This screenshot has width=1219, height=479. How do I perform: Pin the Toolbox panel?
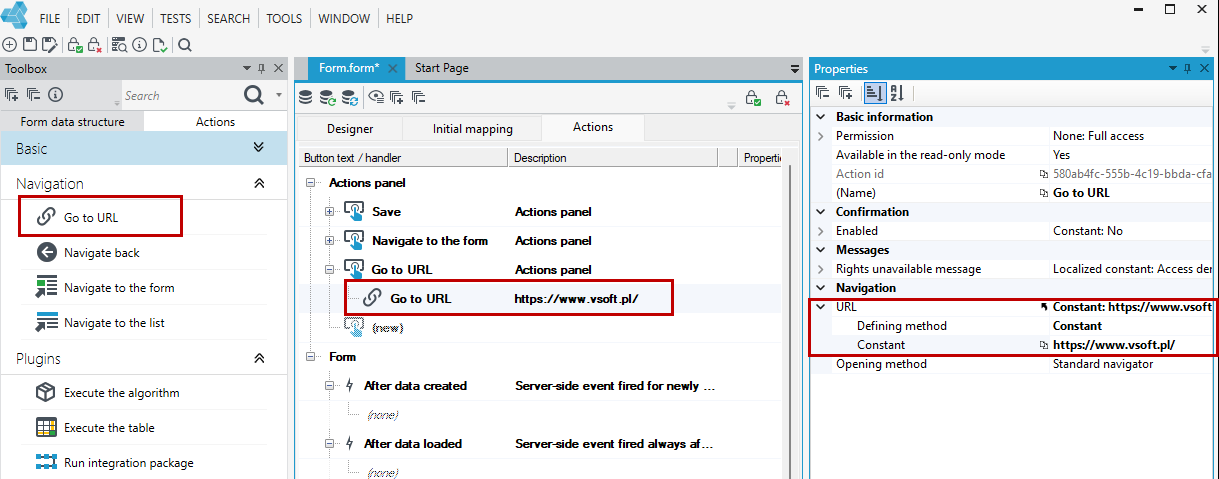pos(262,68)
